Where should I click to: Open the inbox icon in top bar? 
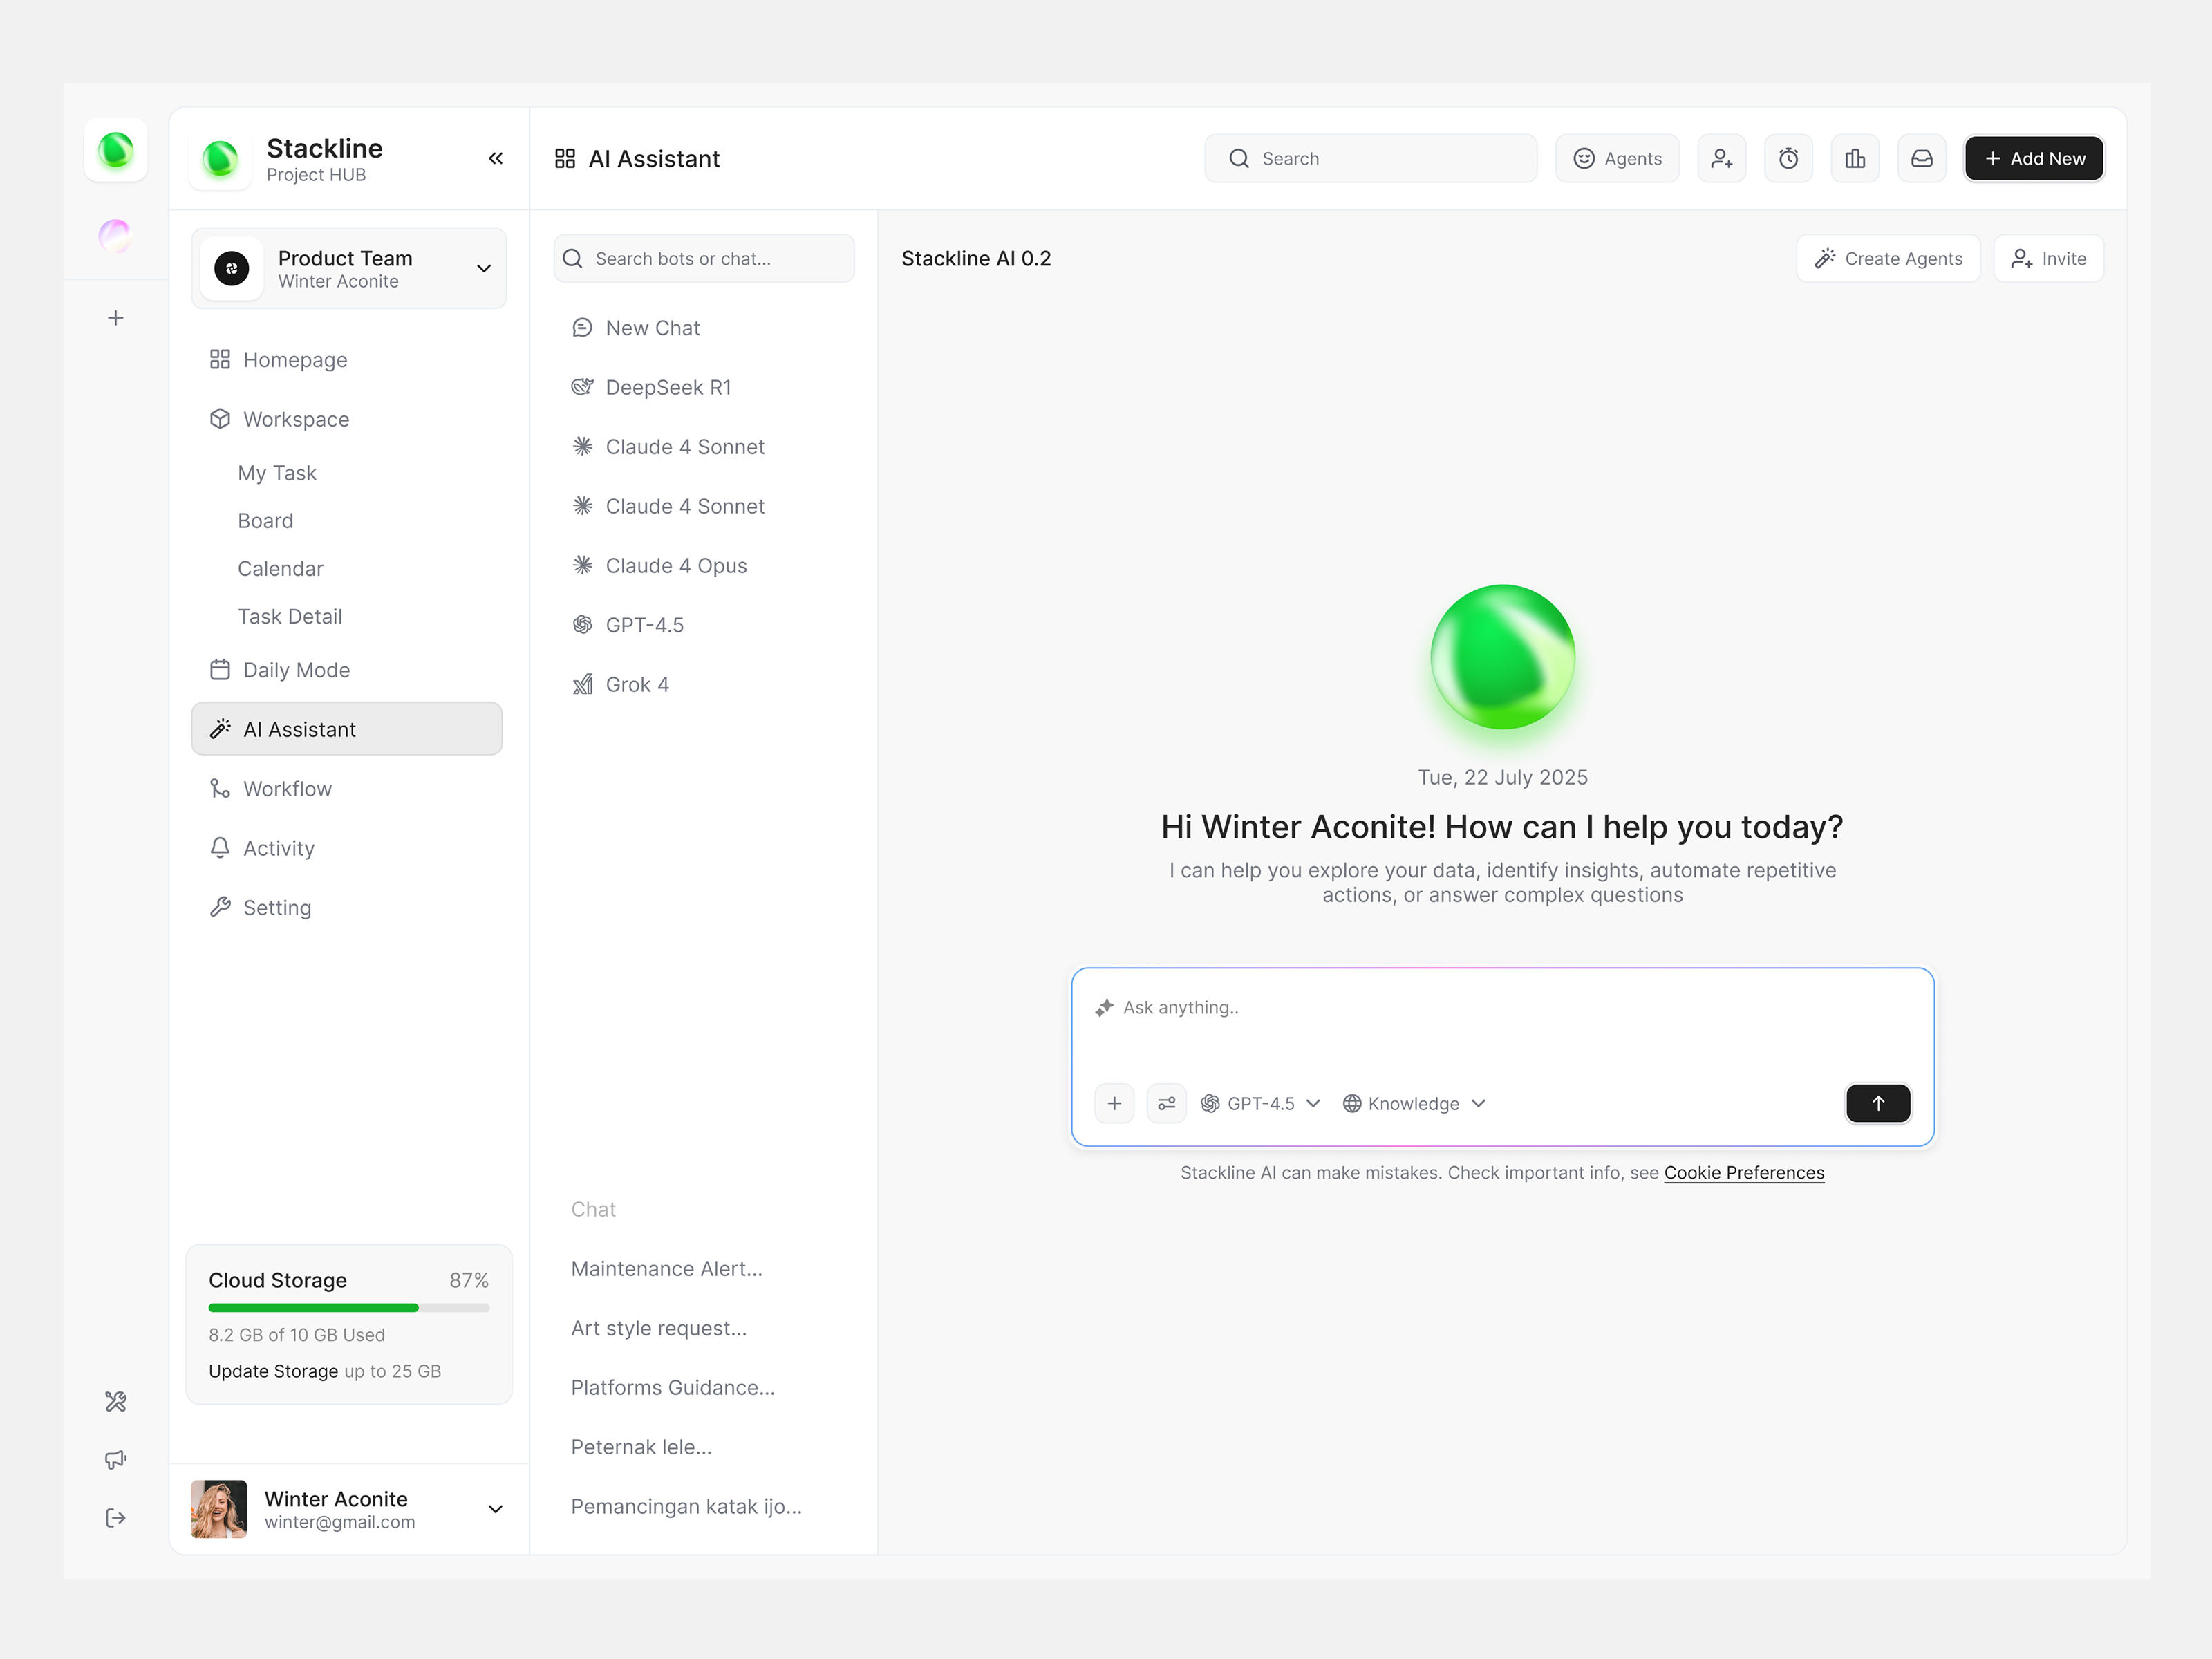click(1922, 159)
